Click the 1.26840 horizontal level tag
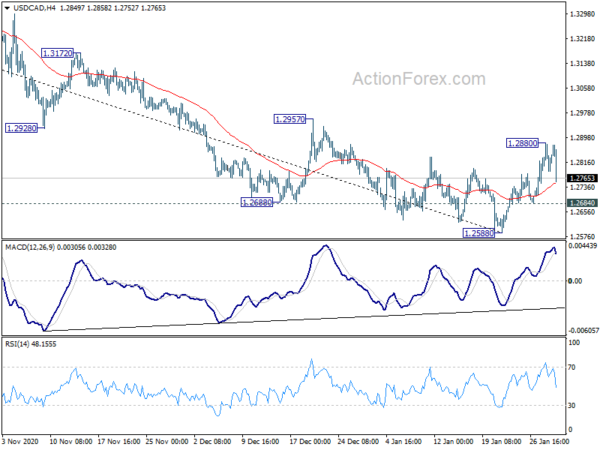The width and height of the screenshot is (600, 450). tap(582, 203)
